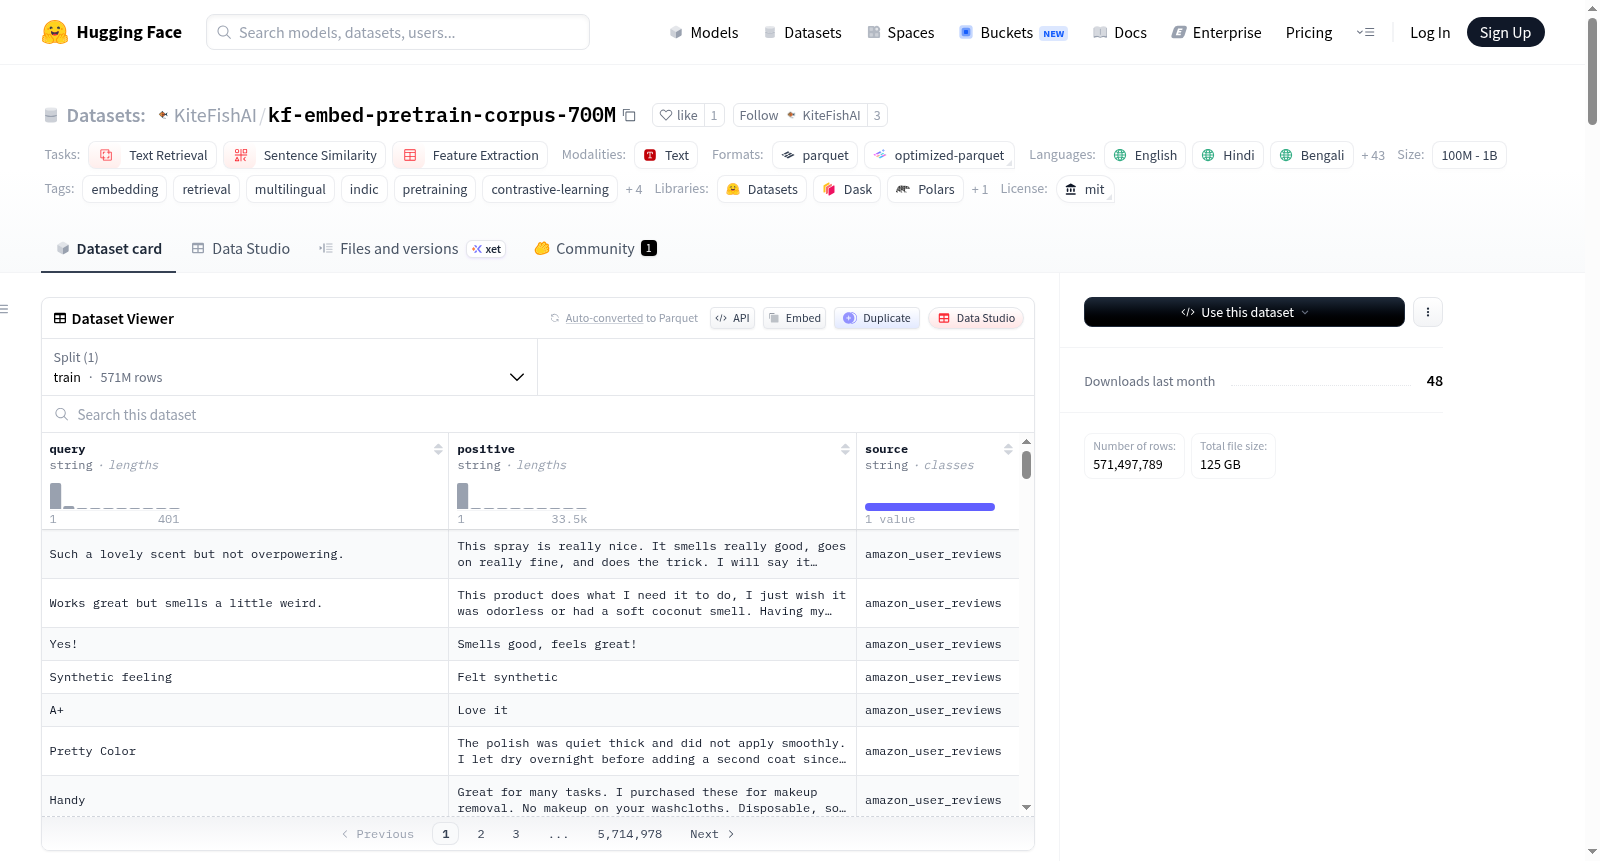Open the Datasets navigation item
Image resolution: width=1600 pixels, height=861 pixels.
802,32
